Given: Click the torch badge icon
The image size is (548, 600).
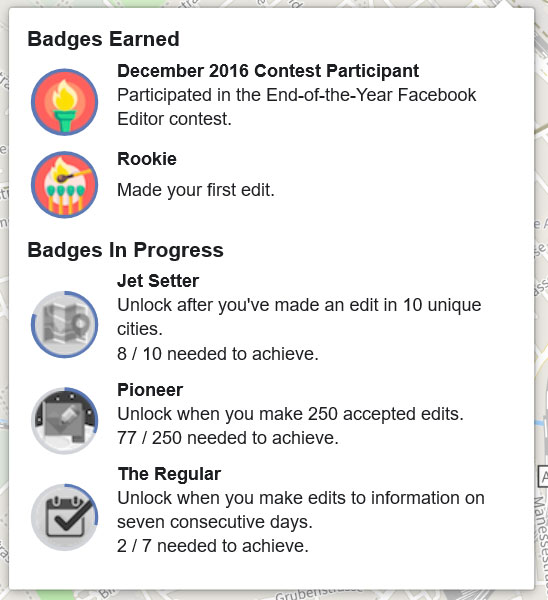Looking at the screenshot, I should point(64,102).
